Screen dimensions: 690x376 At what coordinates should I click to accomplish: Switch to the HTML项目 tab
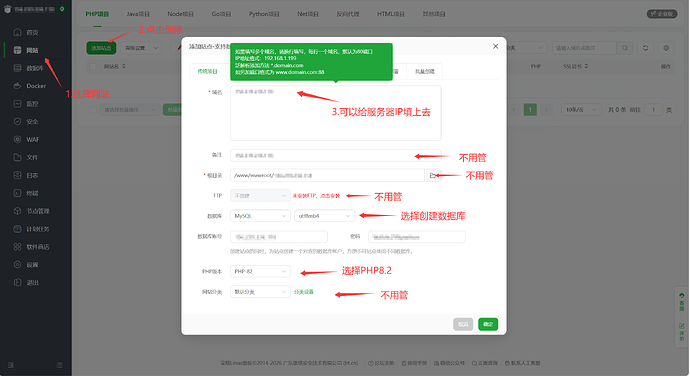[x=390, y=14]
